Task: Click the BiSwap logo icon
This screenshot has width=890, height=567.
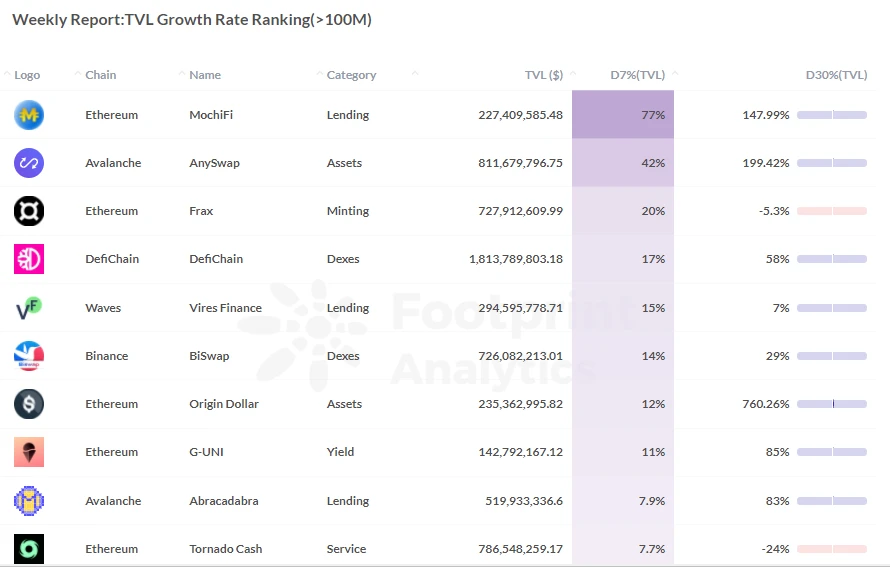Action: point(29,356)
